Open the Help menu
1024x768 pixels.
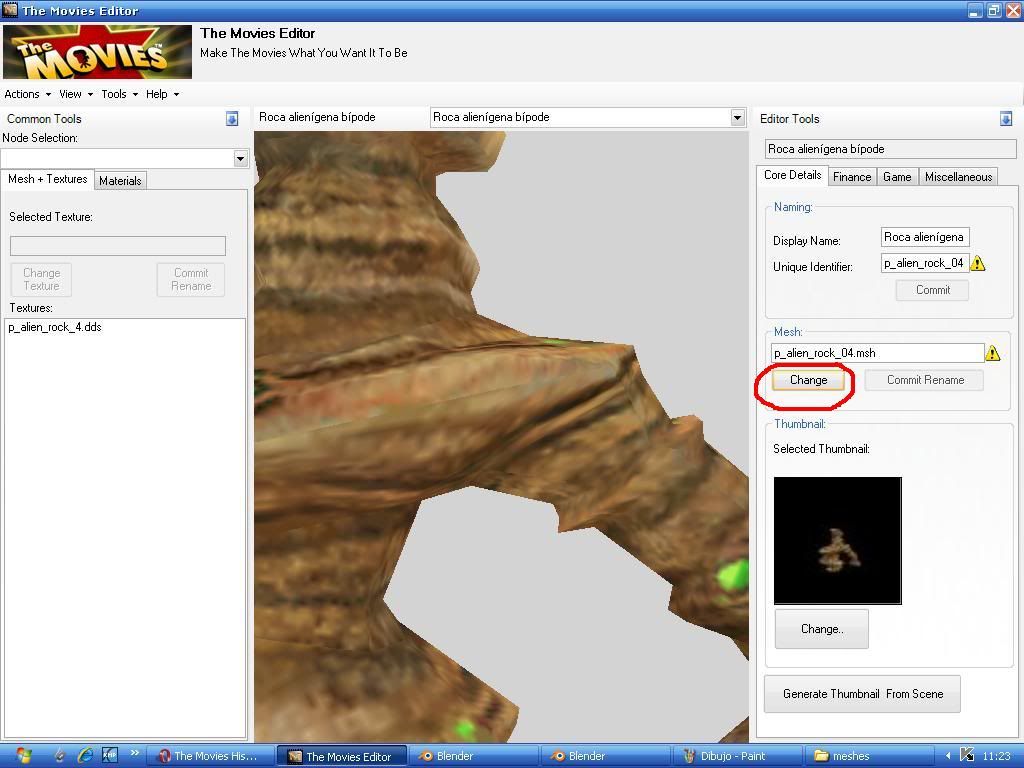[162, 94]
